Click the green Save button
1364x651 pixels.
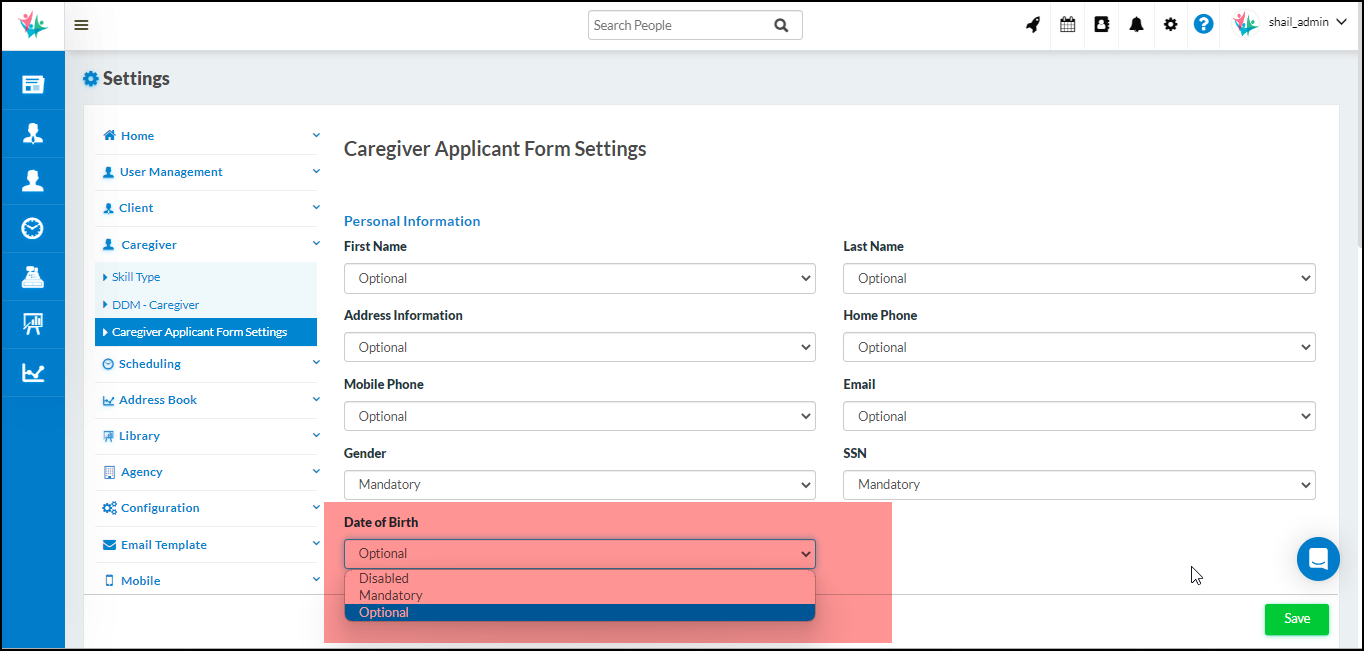click(x=1296, y=619)
